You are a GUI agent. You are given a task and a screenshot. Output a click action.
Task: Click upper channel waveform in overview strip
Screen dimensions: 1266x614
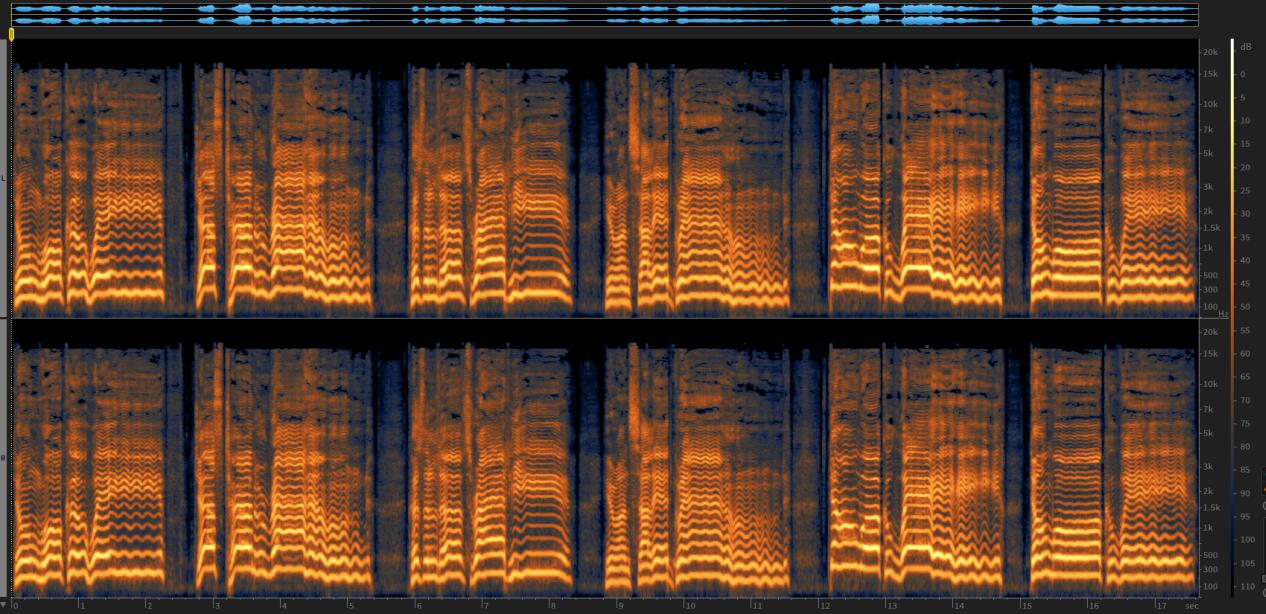click(x=600, y=9)
